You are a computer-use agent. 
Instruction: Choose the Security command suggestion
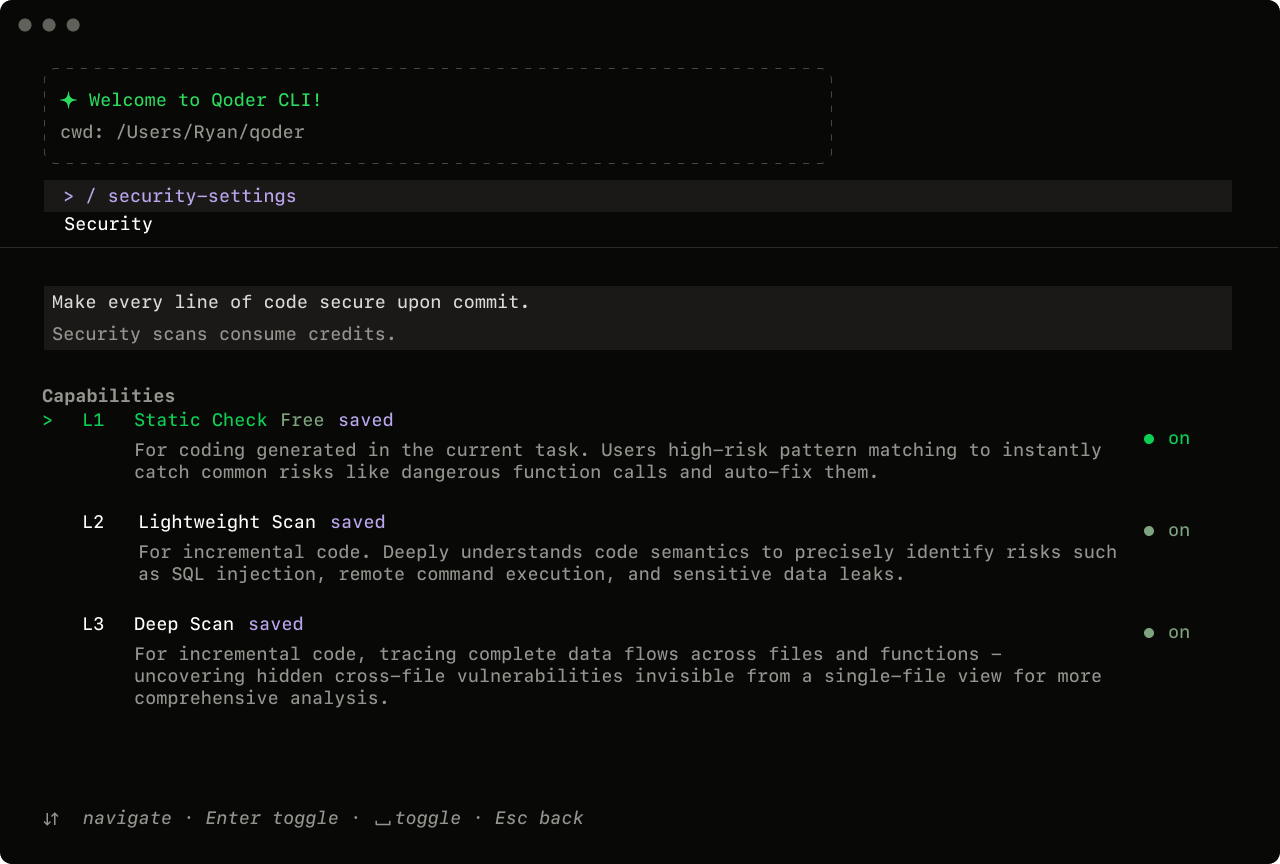pos(108,224)
